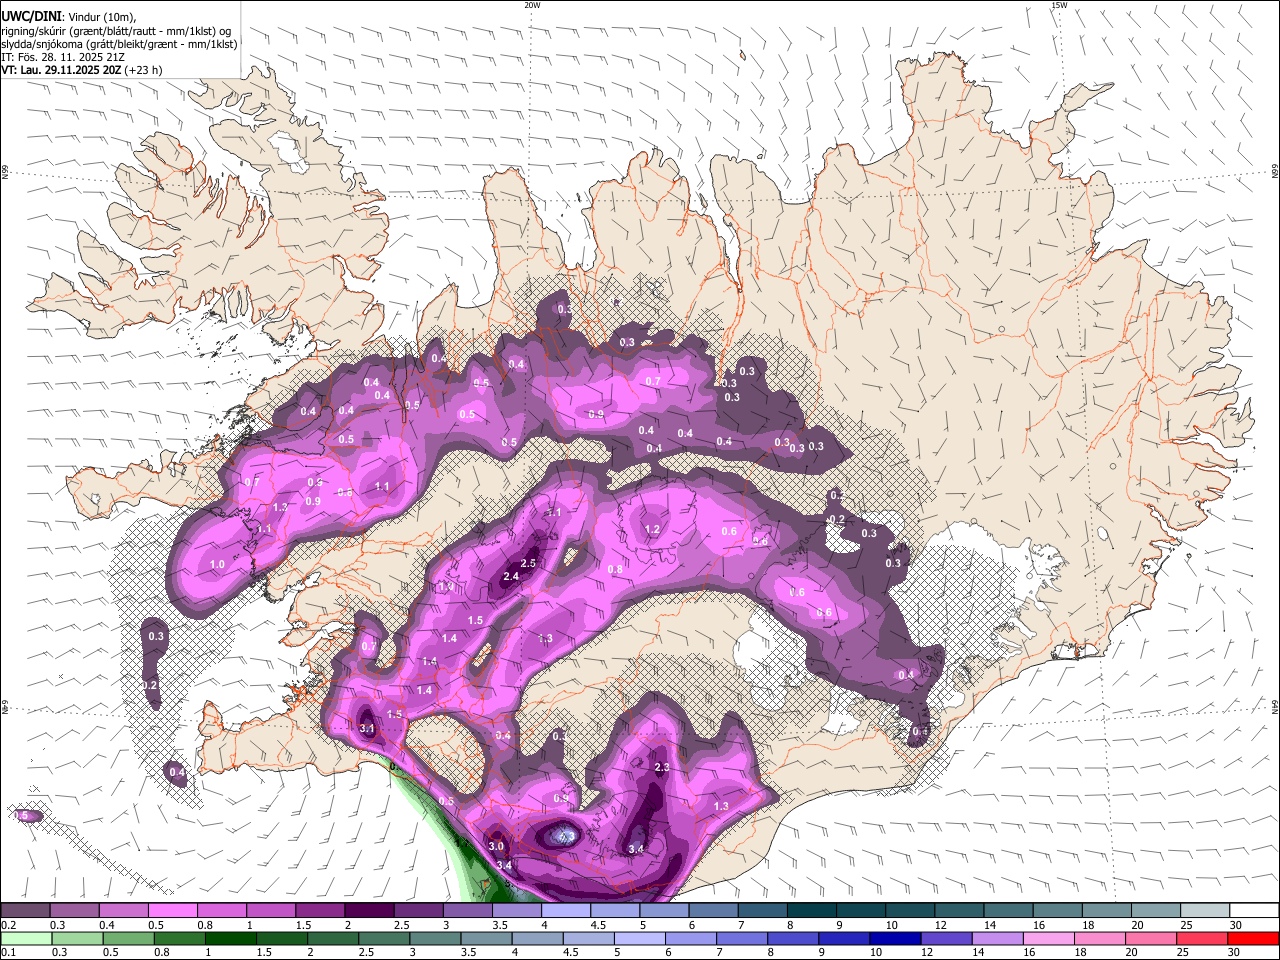Click the 'UWC/DINI' model title text
1280x960 pixels.
click(29, 17)
